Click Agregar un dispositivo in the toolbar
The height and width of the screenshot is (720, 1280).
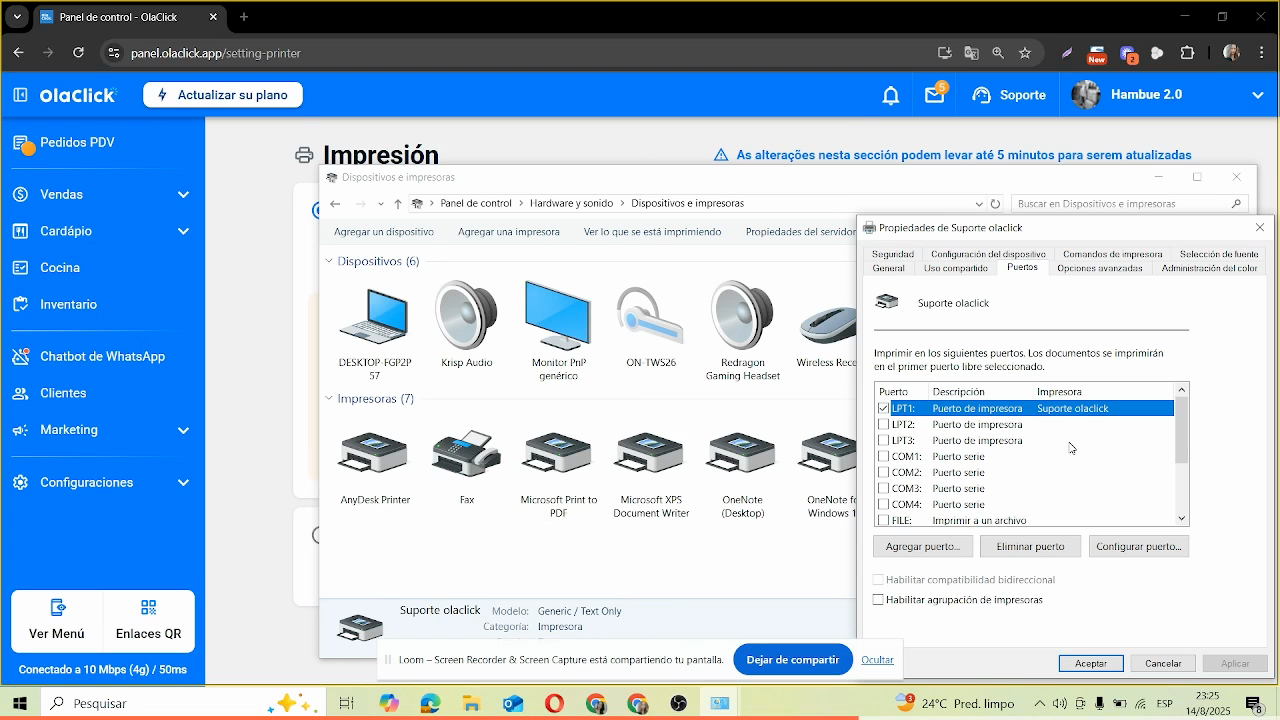(384, 232)
